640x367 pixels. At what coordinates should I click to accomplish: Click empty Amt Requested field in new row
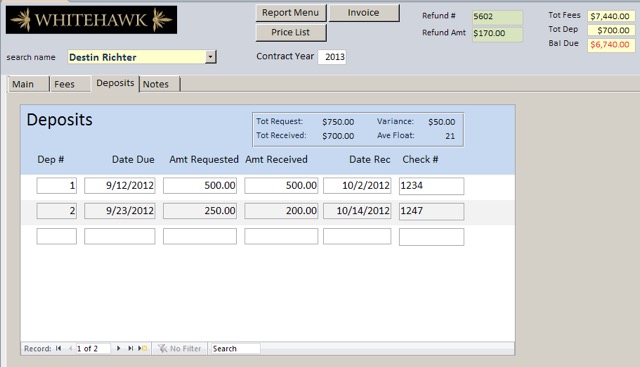200,236
